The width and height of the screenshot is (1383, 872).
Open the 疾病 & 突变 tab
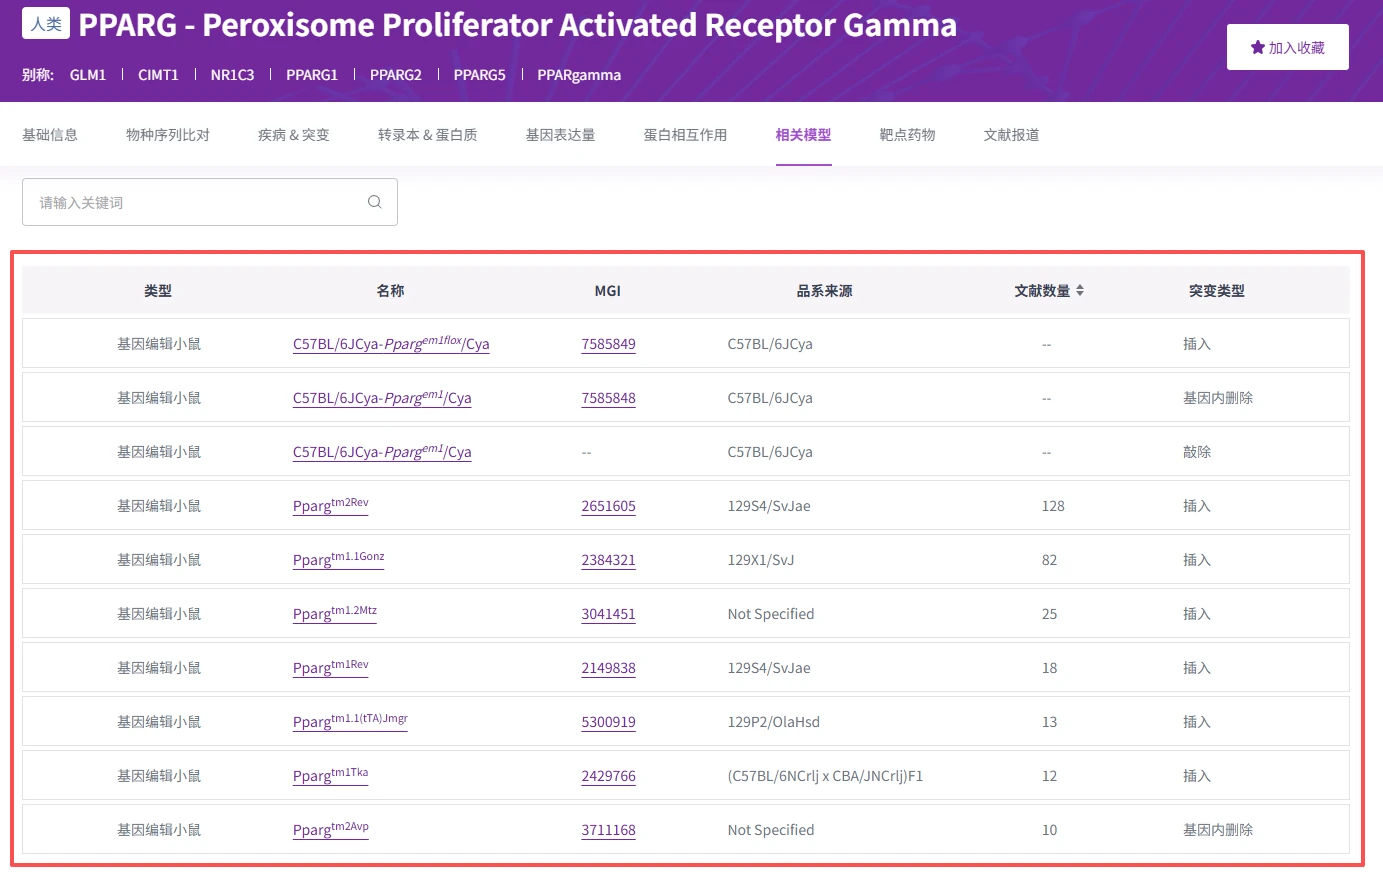293,135
